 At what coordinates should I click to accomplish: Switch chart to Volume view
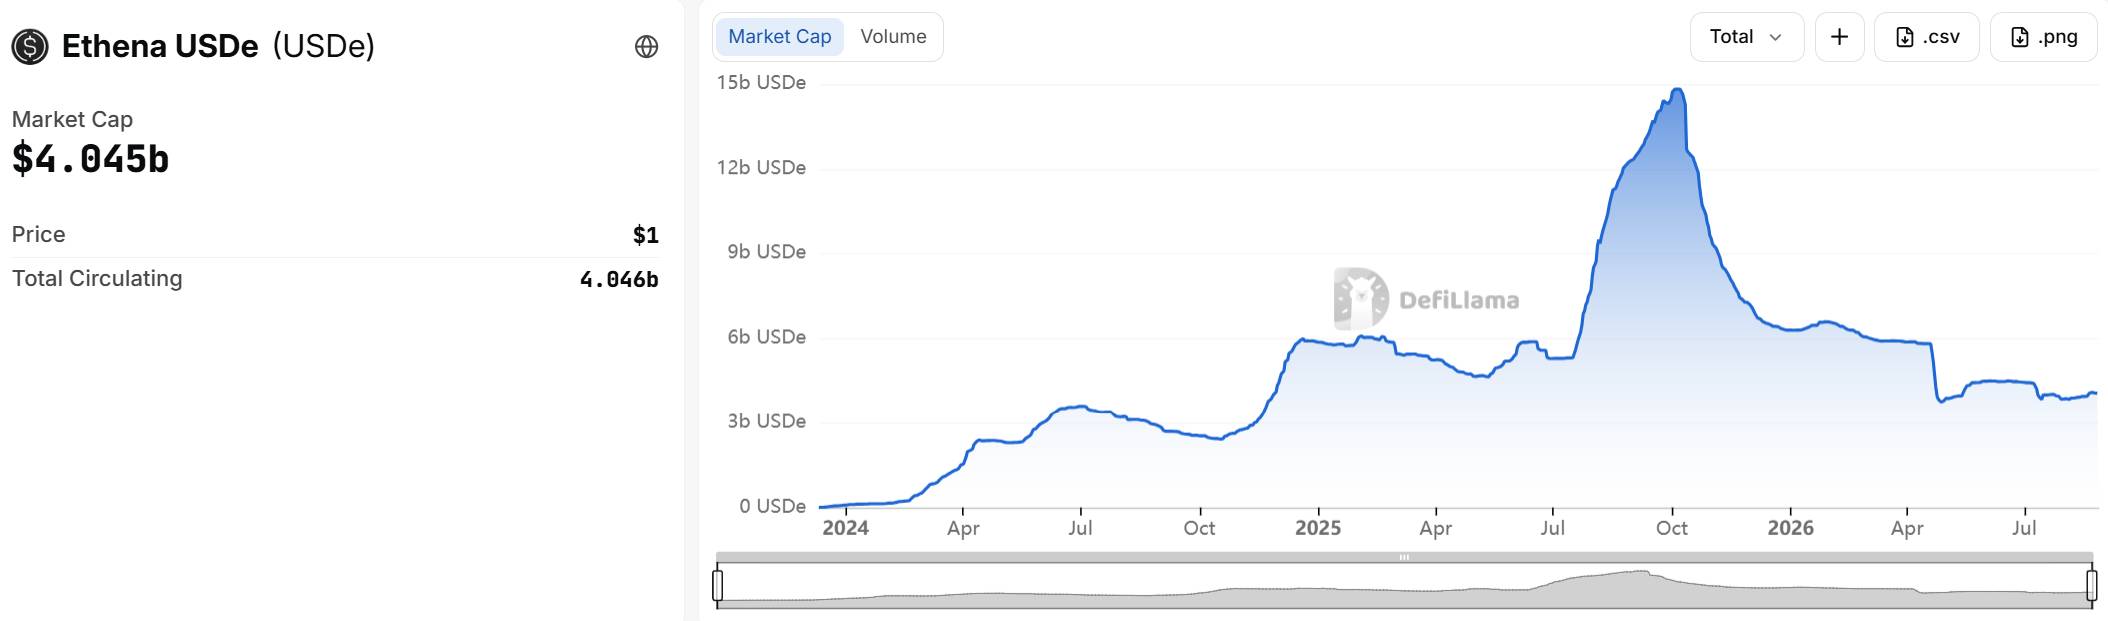click(893, 37)
